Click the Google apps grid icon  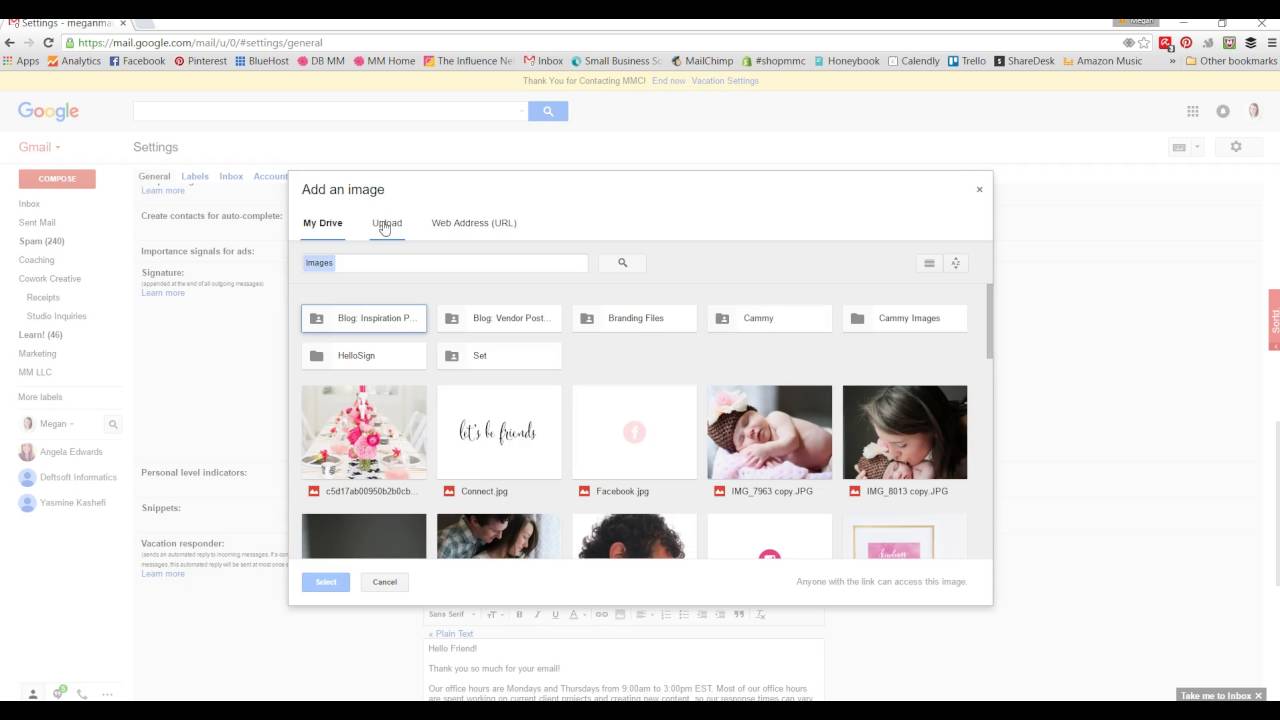point(1193,111)
